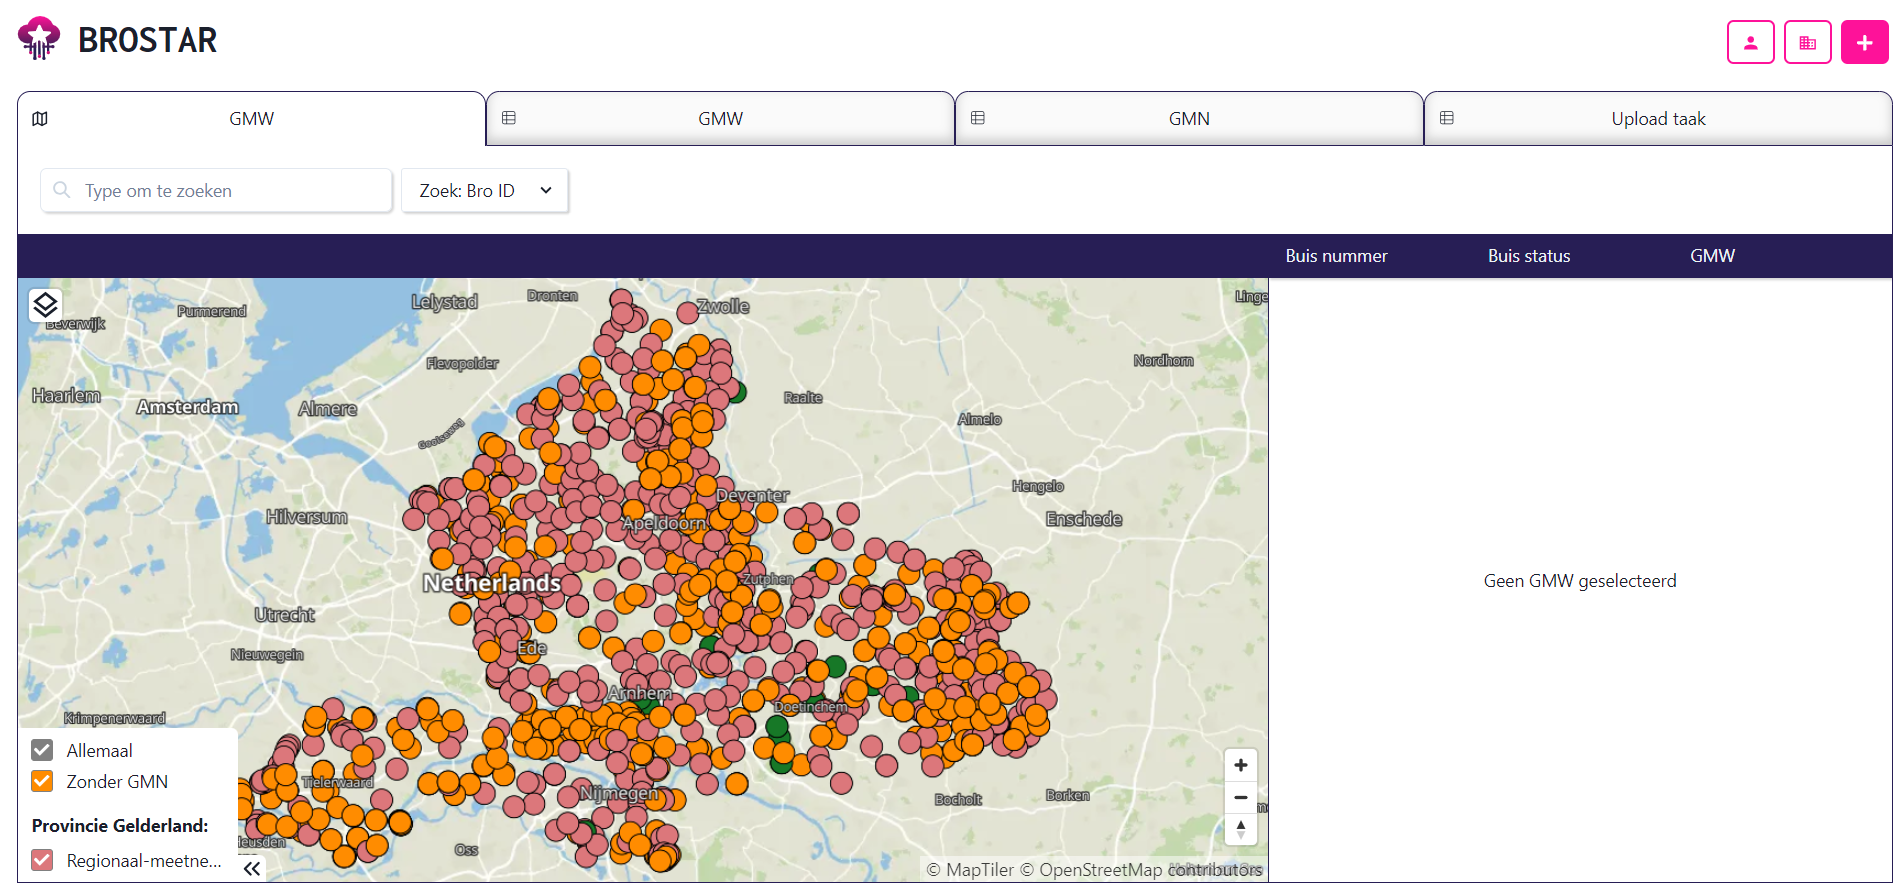Screen dimensions: 1900x894
Task: Zoom out on the map
Action: click(x=1240, y=797)
